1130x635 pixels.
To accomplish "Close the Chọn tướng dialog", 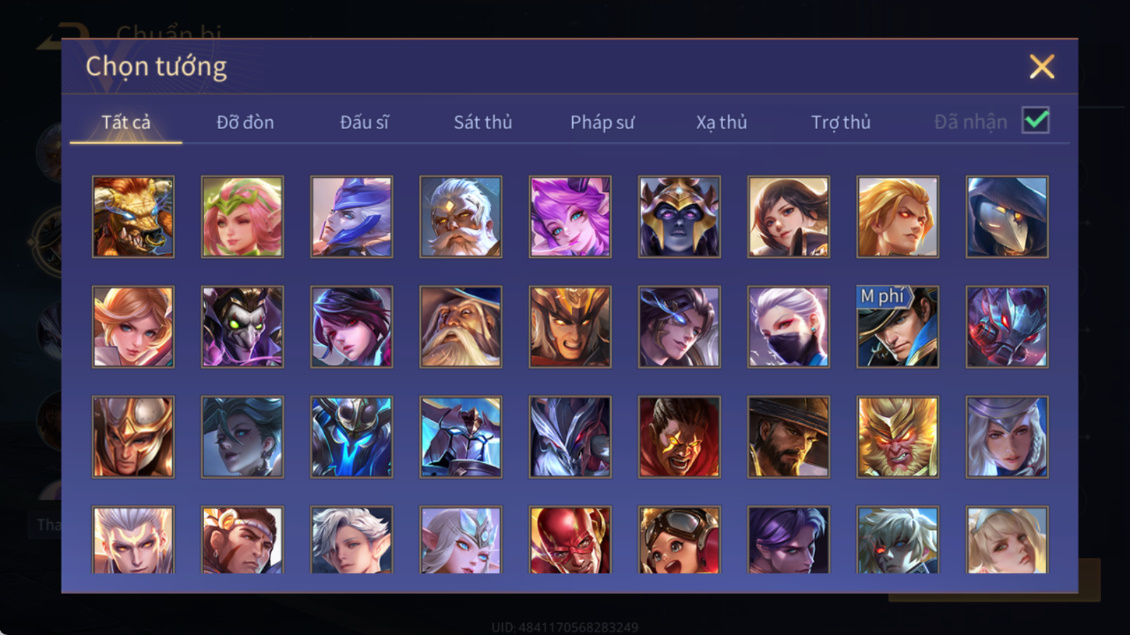I will point(1041,66).
